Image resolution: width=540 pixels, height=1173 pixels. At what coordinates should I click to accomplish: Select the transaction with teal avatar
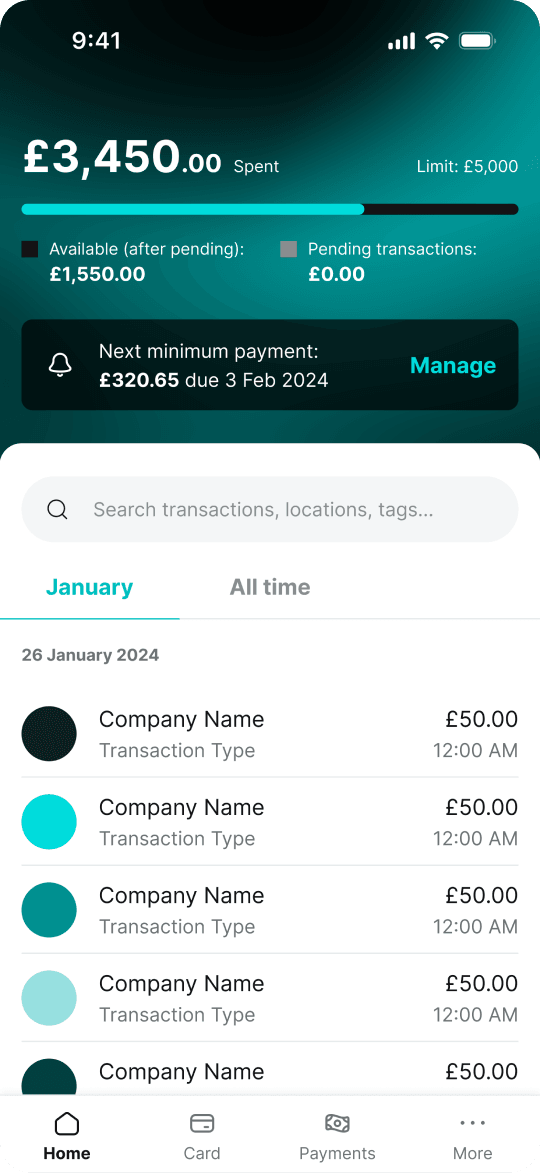270,910
